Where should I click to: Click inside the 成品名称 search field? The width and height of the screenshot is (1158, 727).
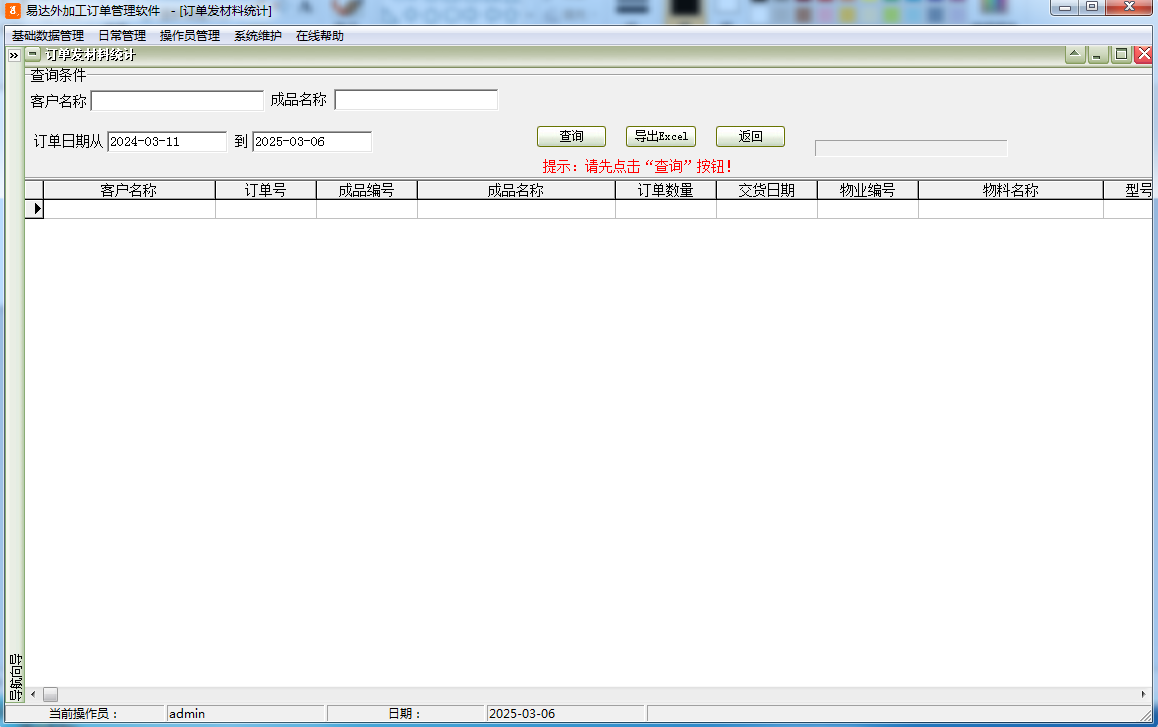click(x=416, y=99)
